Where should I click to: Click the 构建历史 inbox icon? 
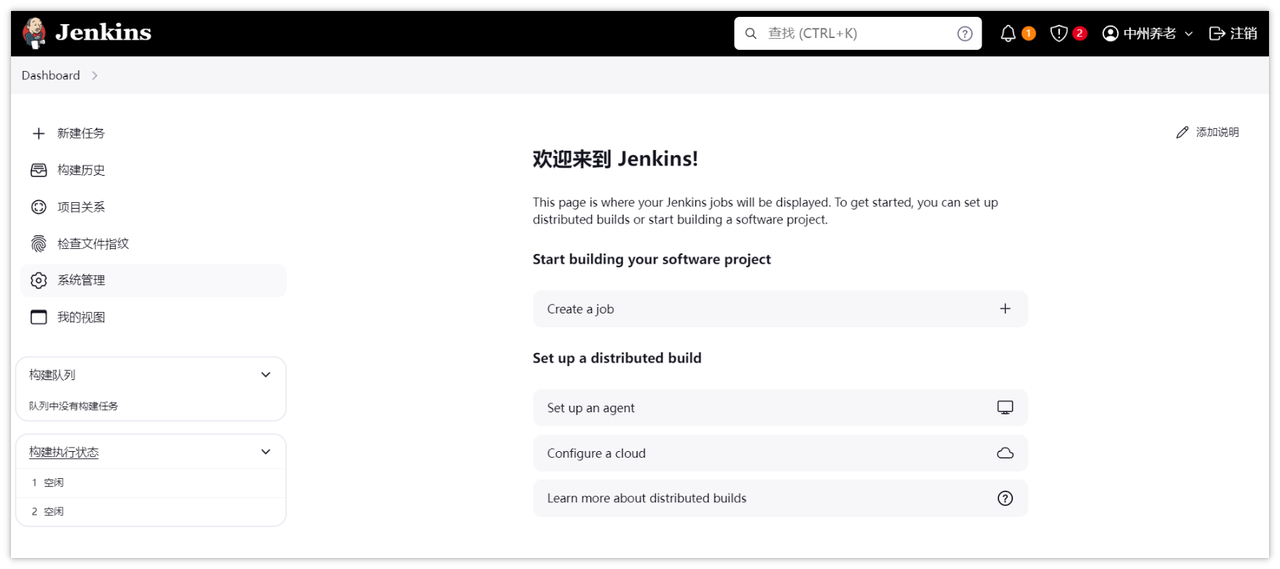tap(39, 170)
